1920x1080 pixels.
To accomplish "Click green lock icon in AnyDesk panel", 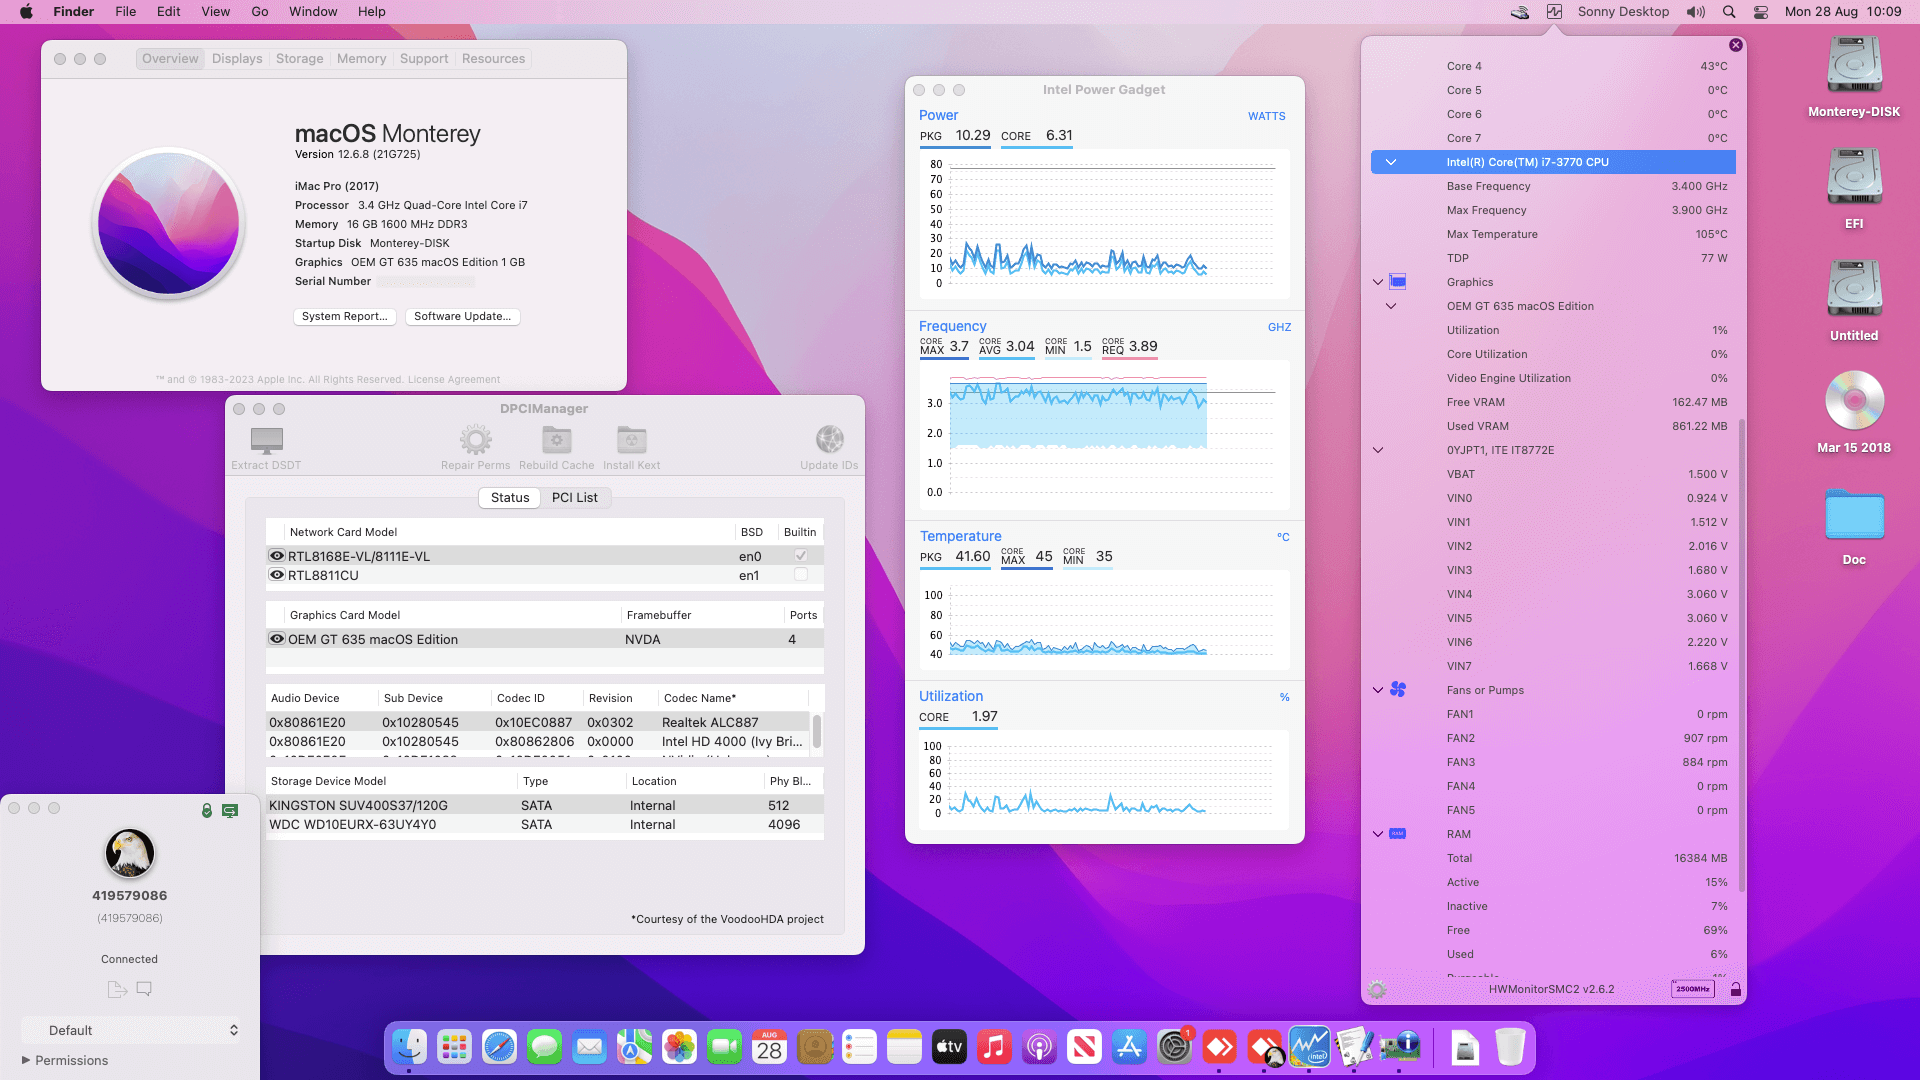I will [x=207, y=810].
